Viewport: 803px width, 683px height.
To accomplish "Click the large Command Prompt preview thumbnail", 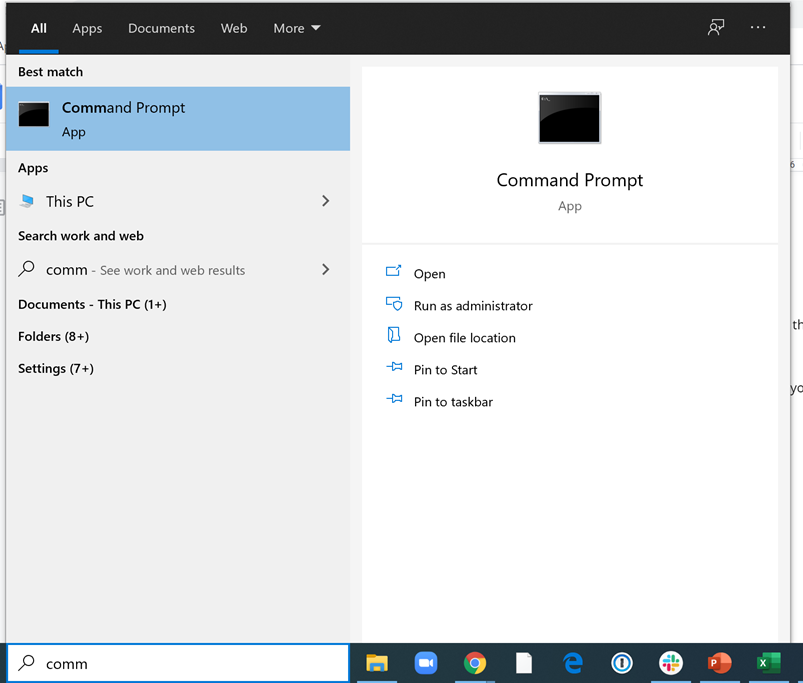I will coord(569,118).
